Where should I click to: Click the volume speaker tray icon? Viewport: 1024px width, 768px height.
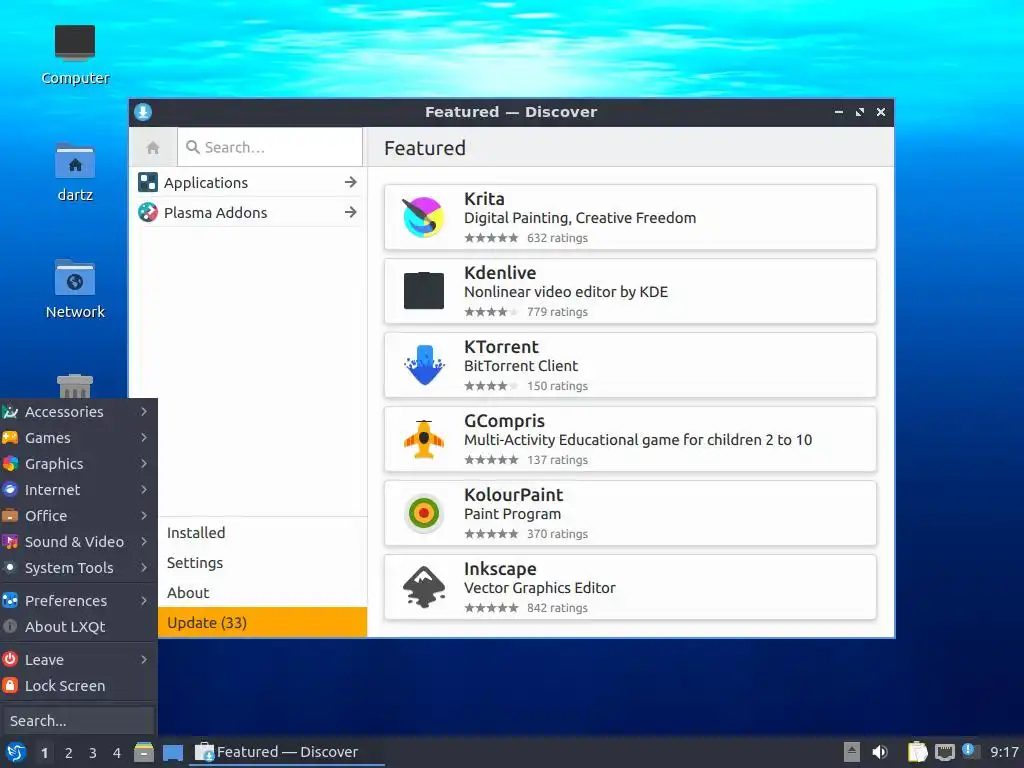pos(880,752)
